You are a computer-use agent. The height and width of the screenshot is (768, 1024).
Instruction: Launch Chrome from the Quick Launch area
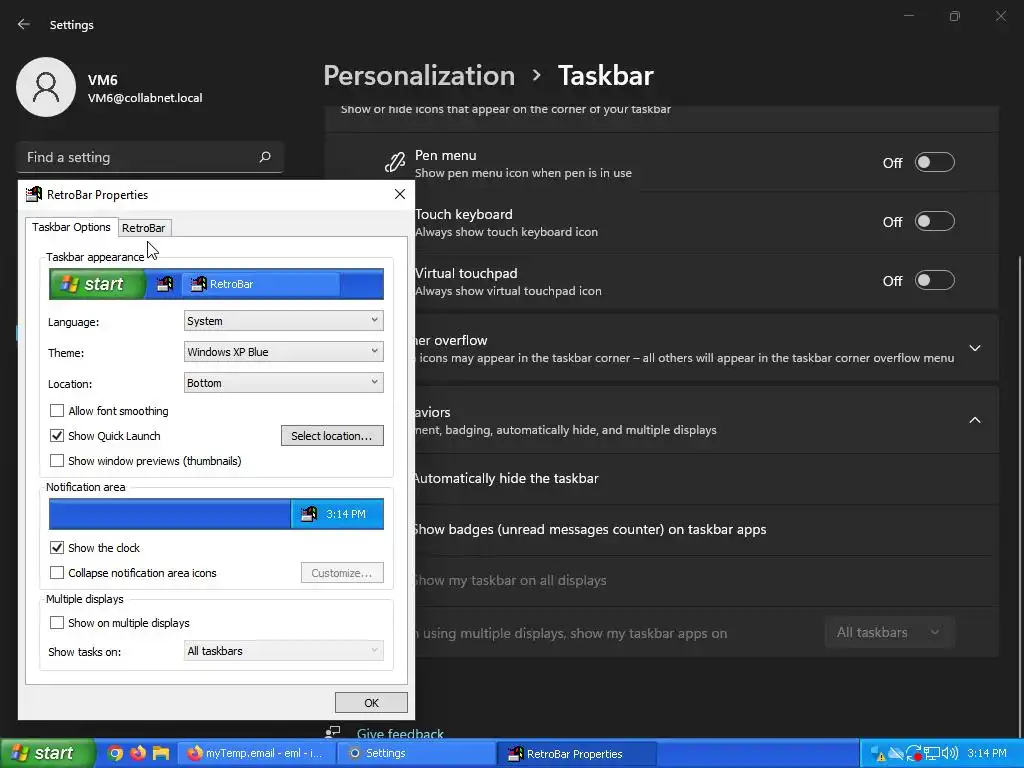(115, 753)
